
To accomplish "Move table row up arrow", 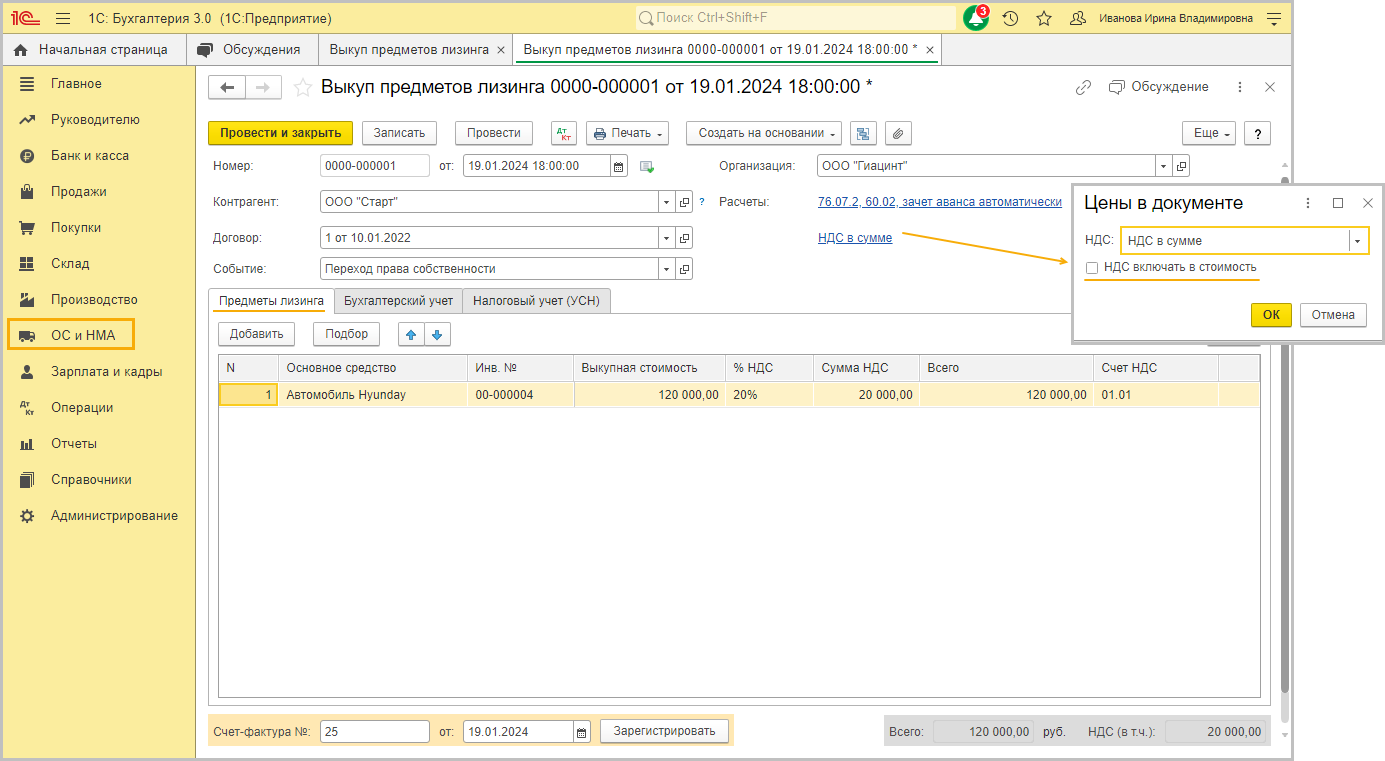I will point(410,334).
